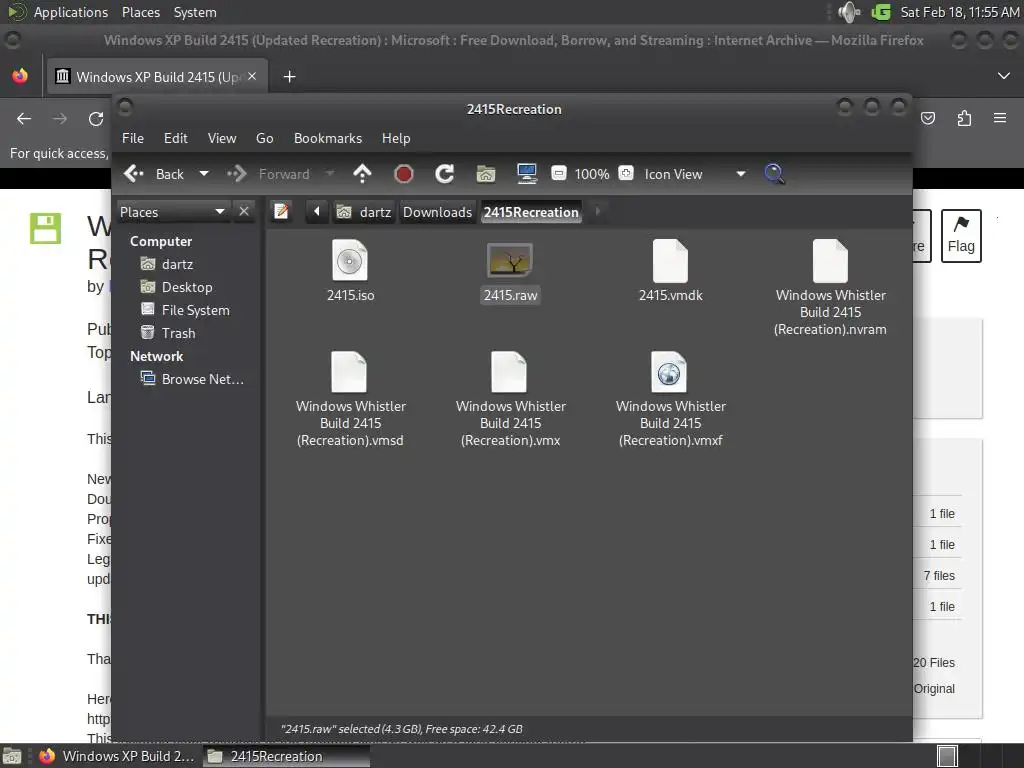1024x768 pixels.
Task: Open the Icon View mode dropdown
Action: tap(695, 174)
